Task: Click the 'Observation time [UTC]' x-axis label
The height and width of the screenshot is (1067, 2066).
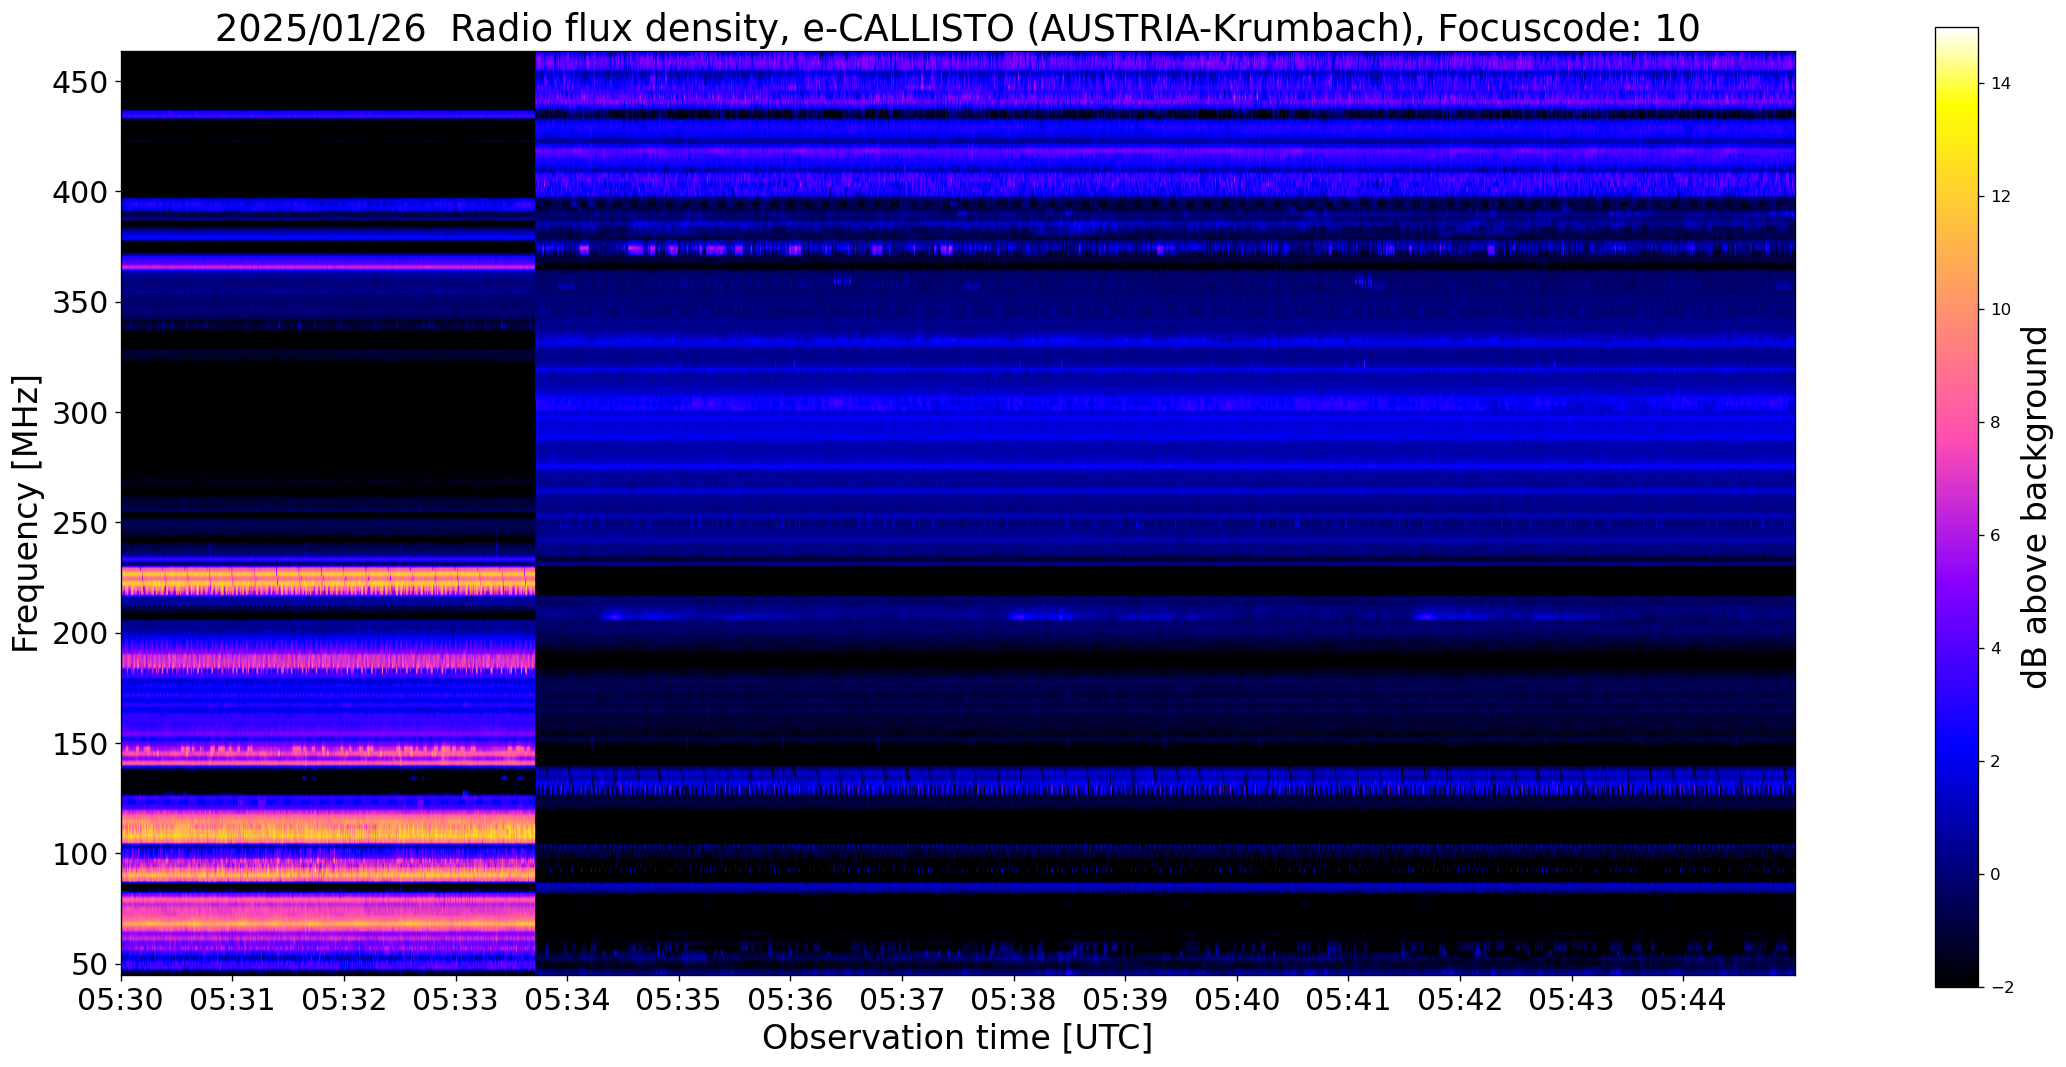Action: tap(957, 1037)
